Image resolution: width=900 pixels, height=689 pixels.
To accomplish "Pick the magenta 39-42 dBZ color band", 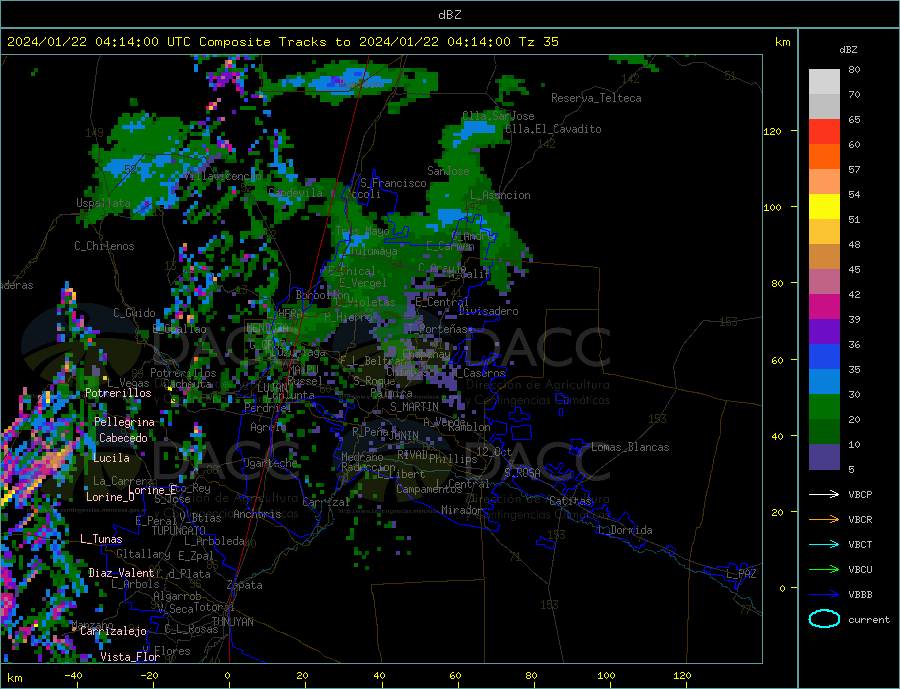I will coord(824,307).
